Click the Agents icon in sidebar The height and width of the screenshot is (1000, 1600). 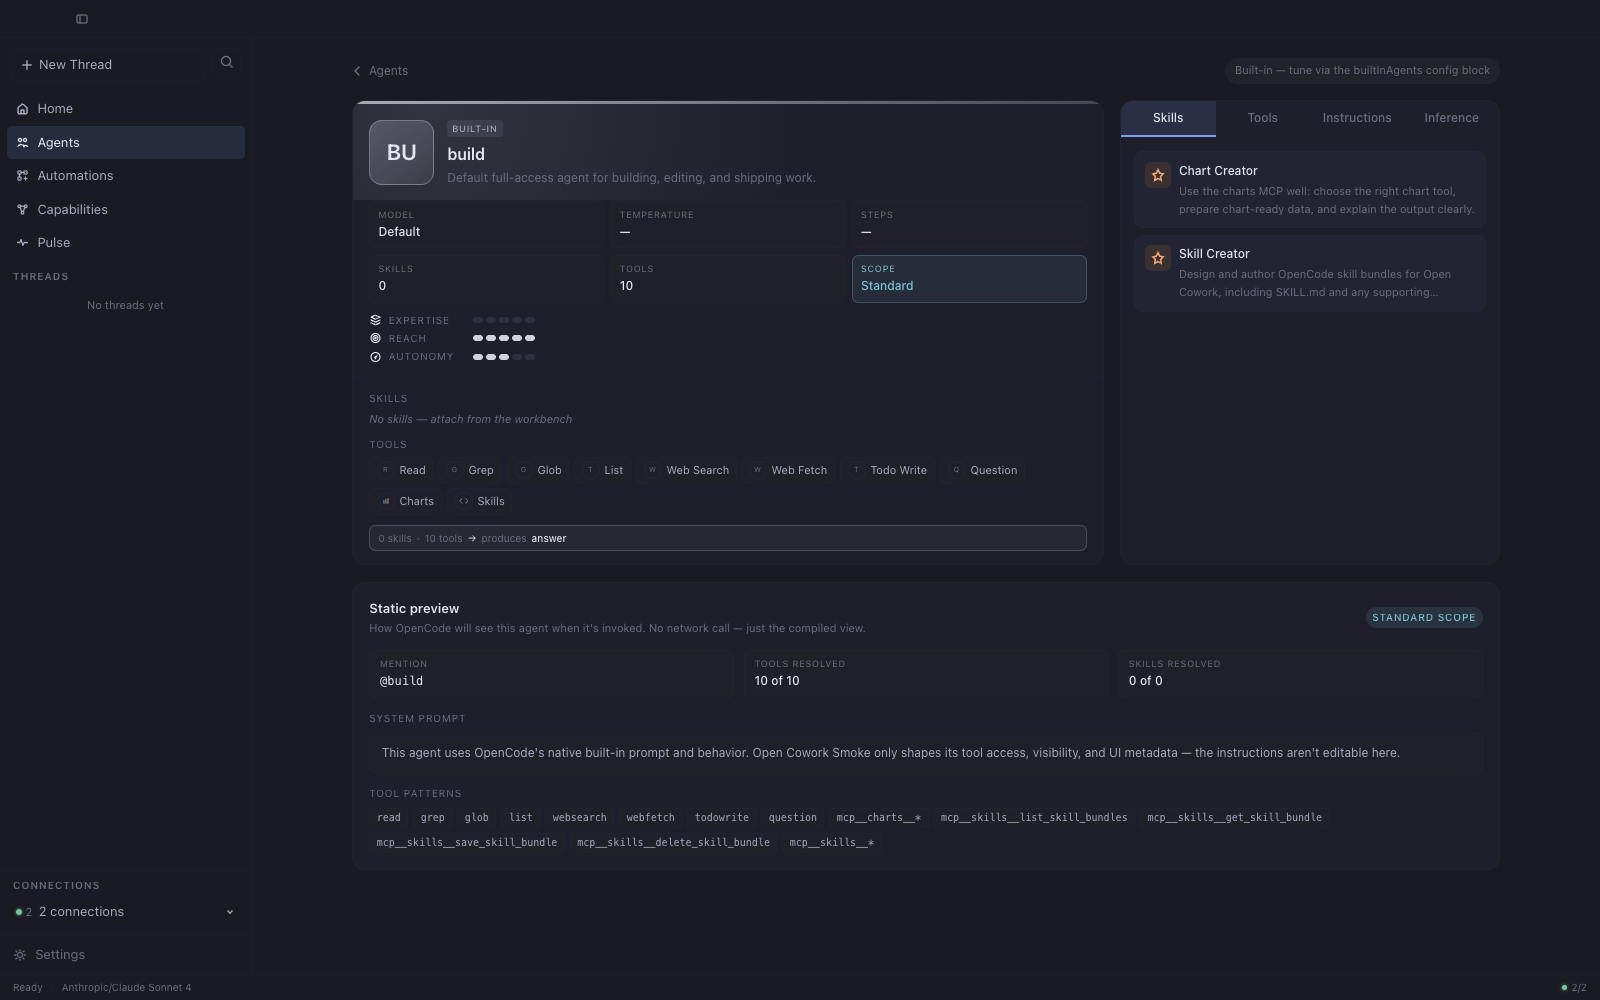[22, 143]
